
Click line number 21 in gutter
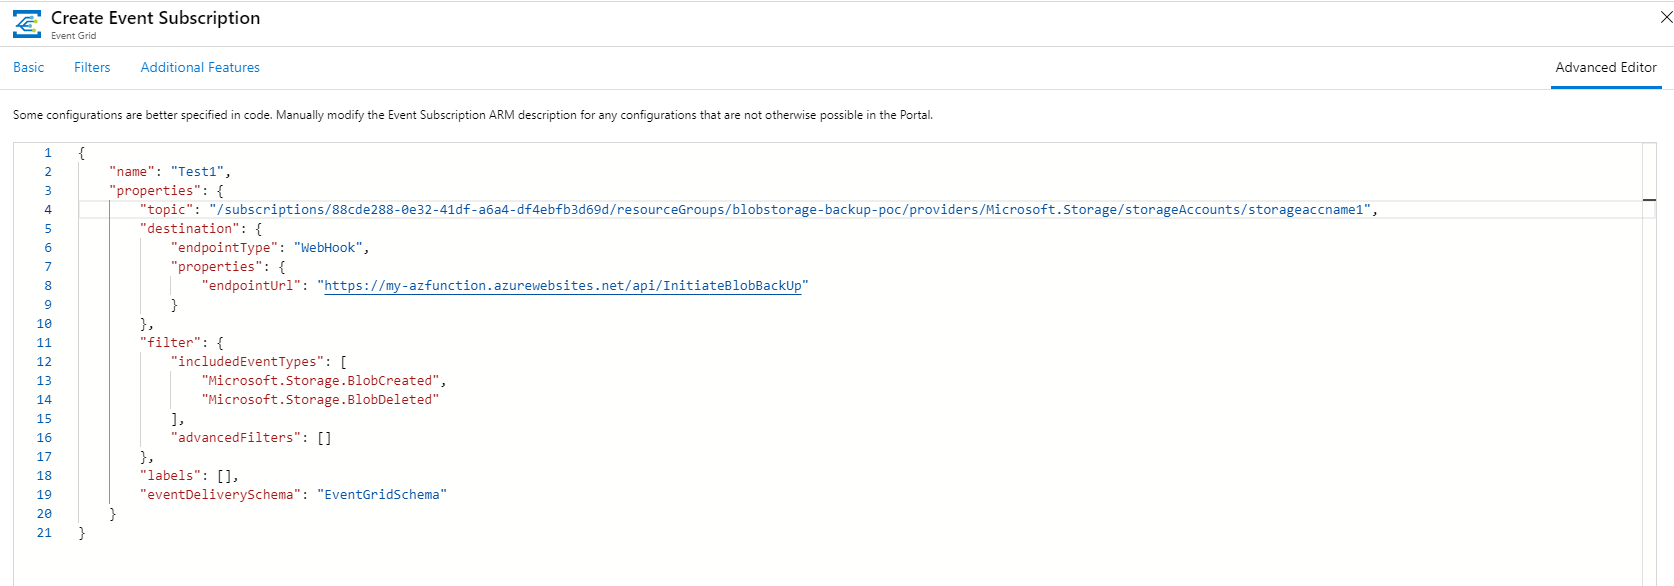coord(44,533)
